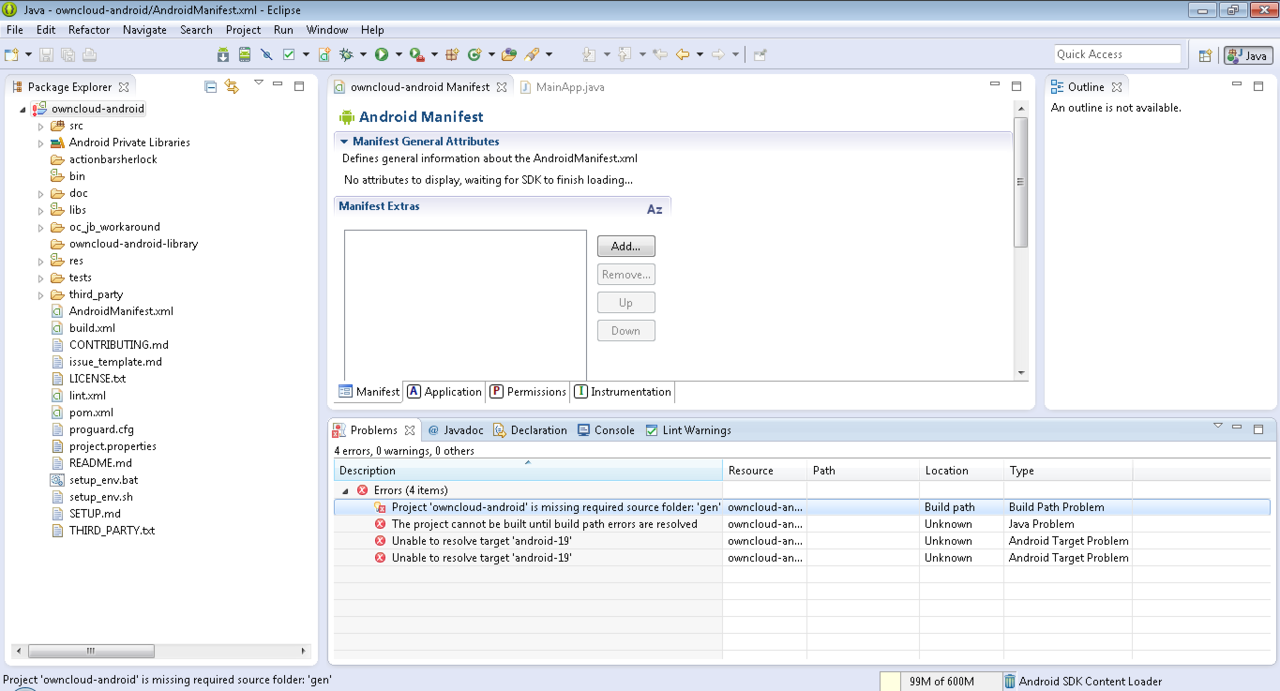Click the Quick Access field
The height and width of the screenshot is (691, 1280).
pos(1117,54)
